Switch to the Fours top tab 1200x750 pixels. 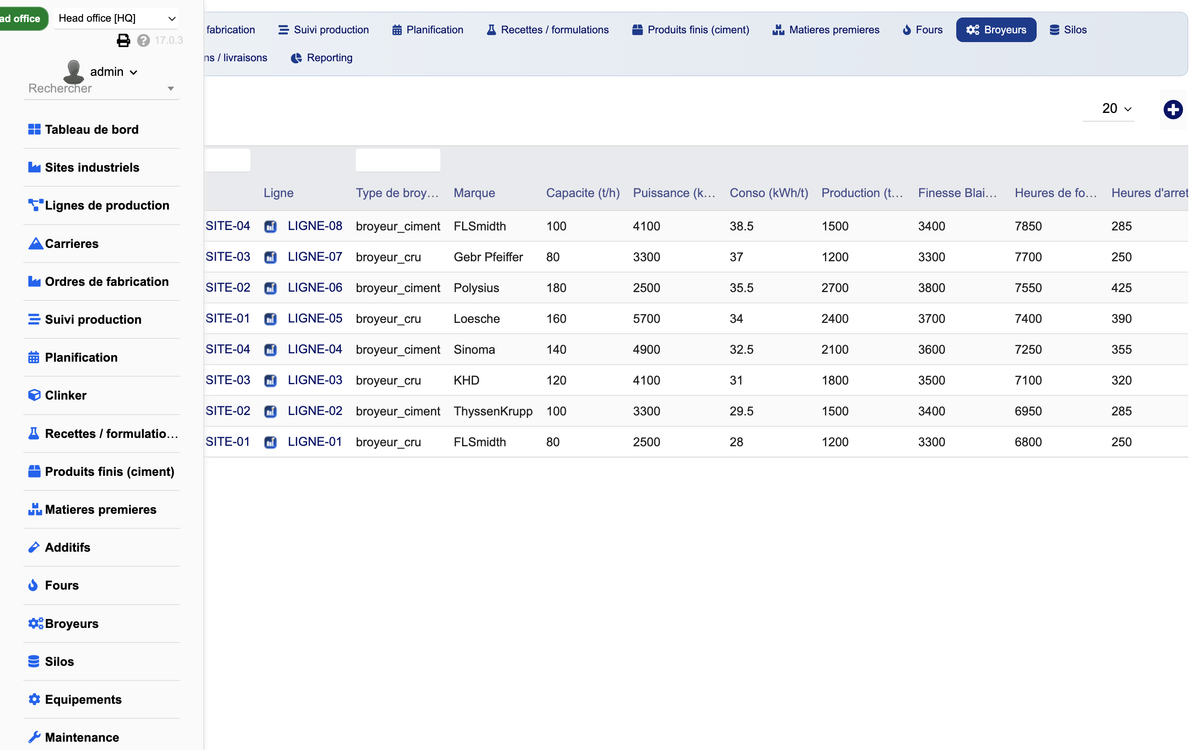[x=922, y=30]
